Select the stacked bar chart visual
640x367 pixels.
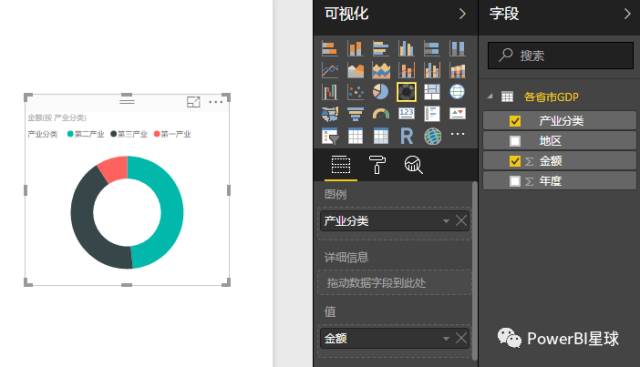coord(329,49)
